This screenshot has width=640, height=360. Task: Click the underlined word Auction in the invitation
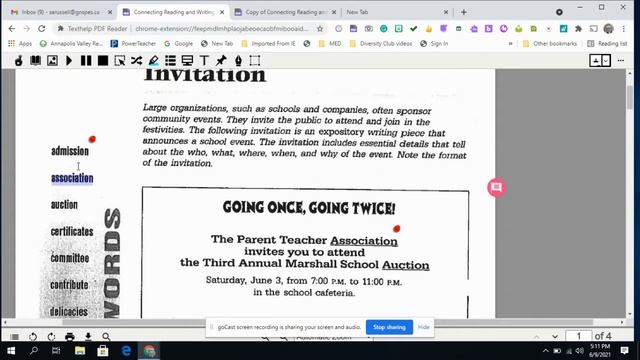(405, 265)
